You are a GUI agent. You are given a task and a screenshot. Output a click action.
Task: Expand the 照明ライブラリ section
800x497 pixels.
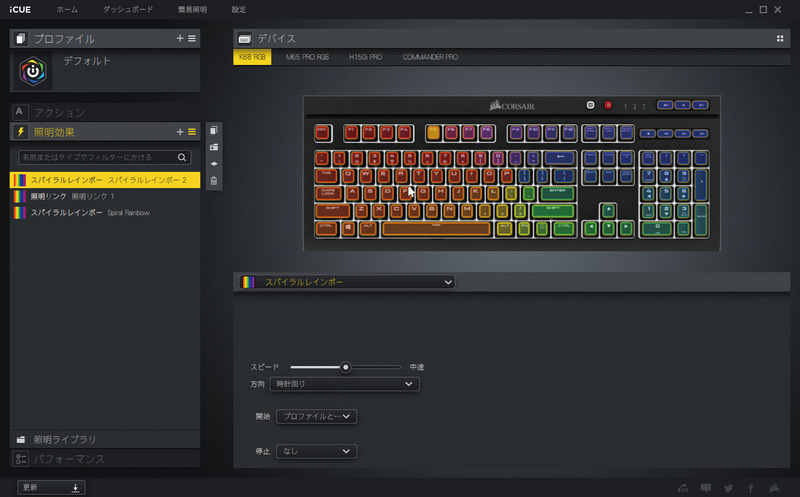pos(105,439)
